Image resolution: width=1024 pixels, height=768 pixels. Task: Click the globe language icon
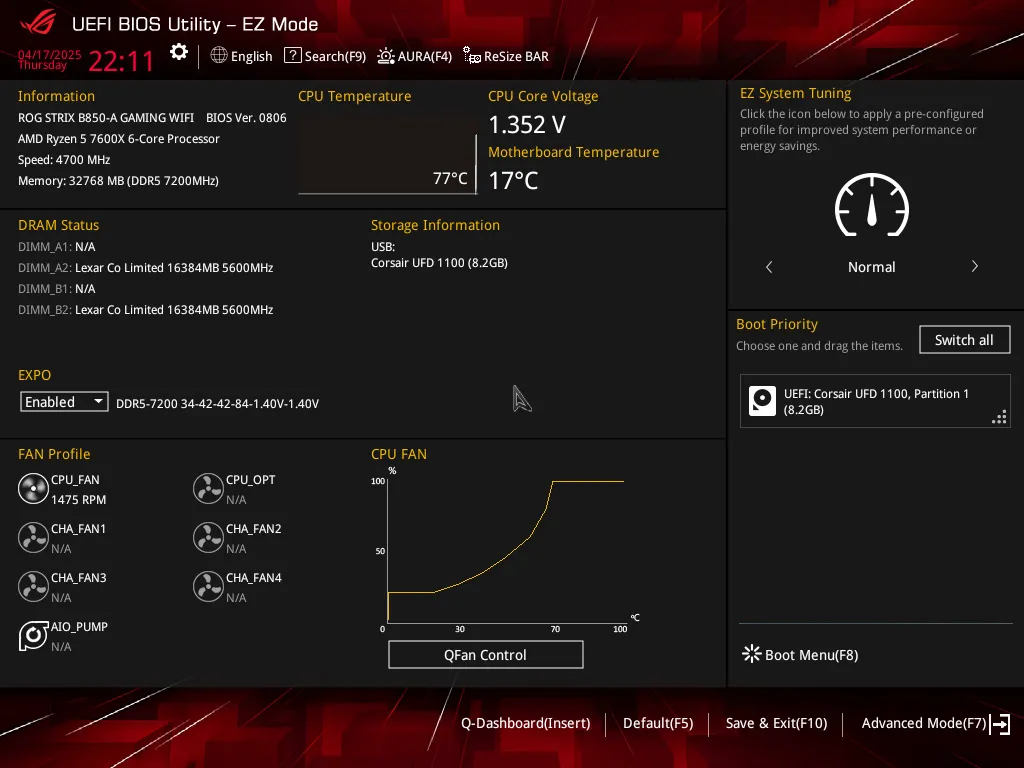point(219,56)
